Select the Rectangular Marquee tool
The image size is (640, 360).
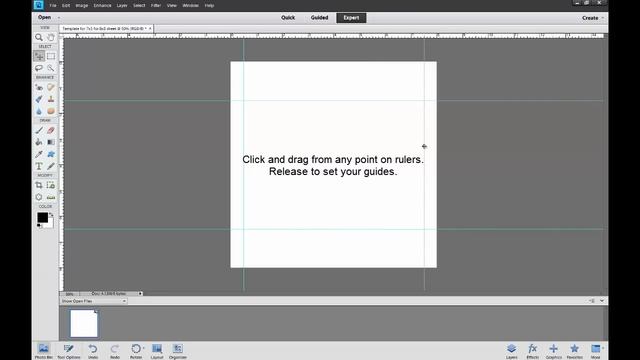coord(51,56)
